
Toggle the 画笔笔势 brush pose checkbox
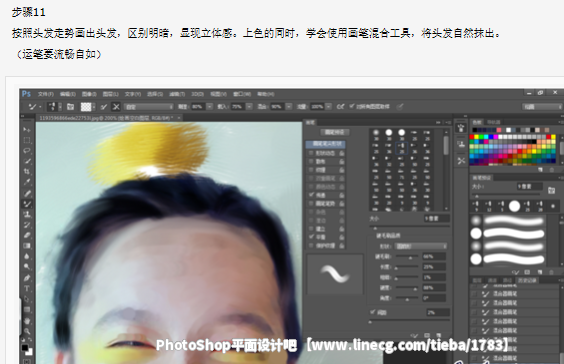pyautogui.click(x=311, y=203)
